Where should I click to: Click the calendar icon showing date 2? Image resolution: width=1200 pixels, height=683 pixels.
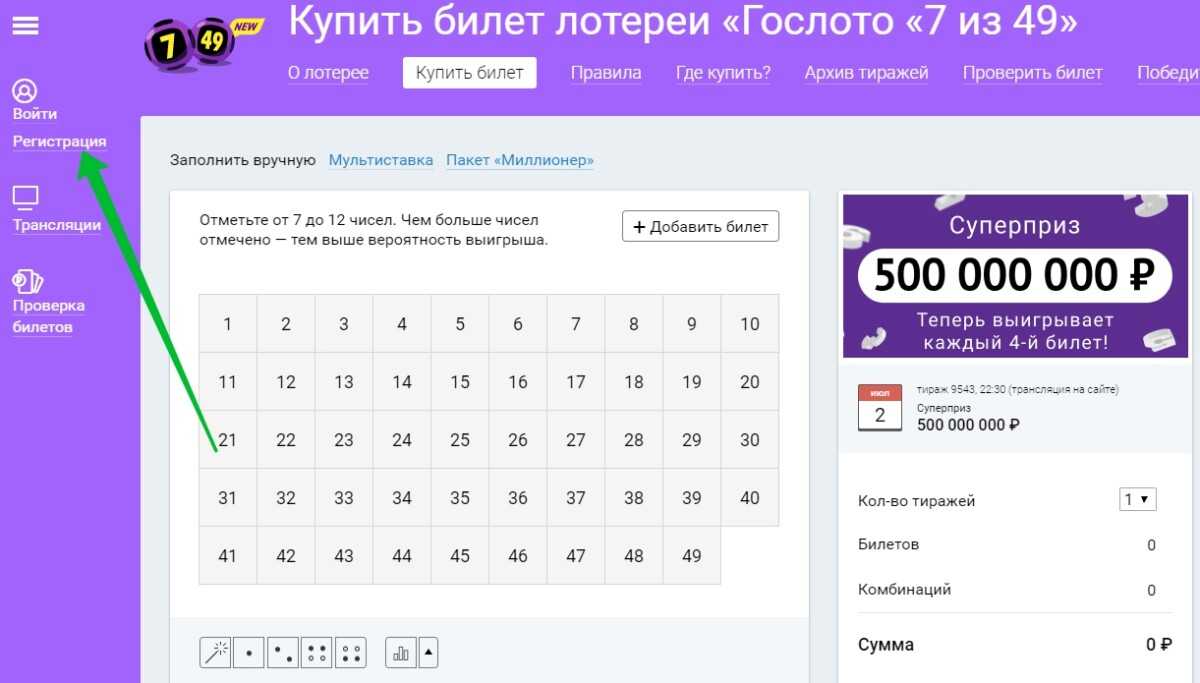coord(880,408)
